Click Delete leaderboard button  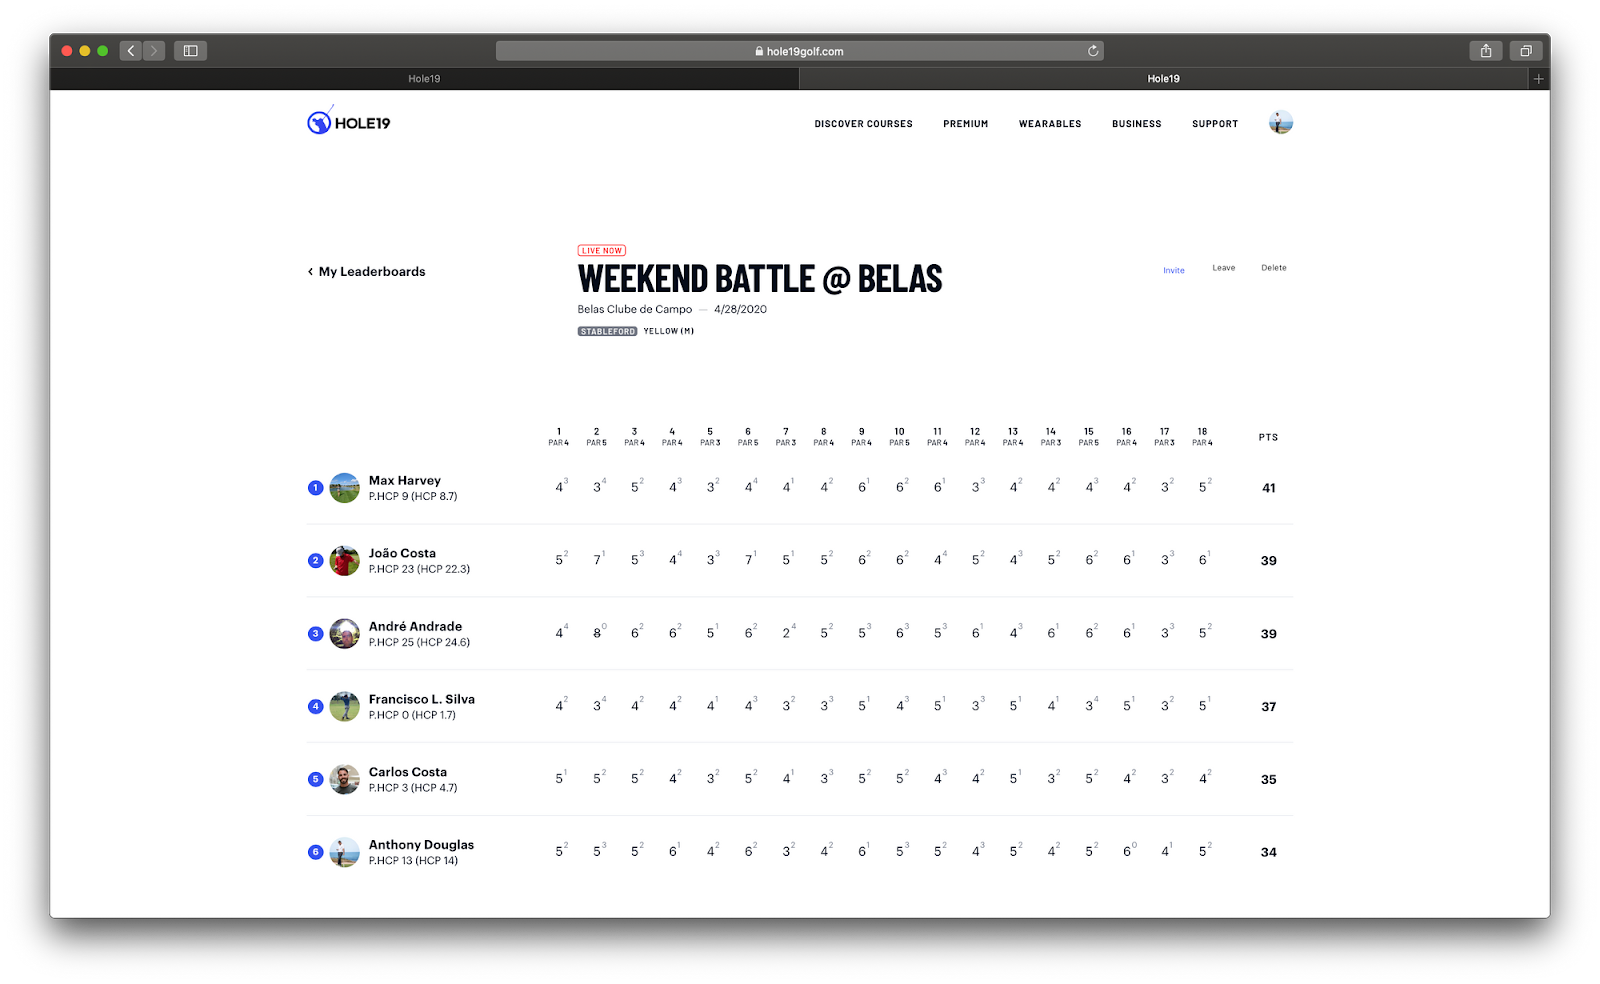pyautogui.click(x=1273, y=268)
